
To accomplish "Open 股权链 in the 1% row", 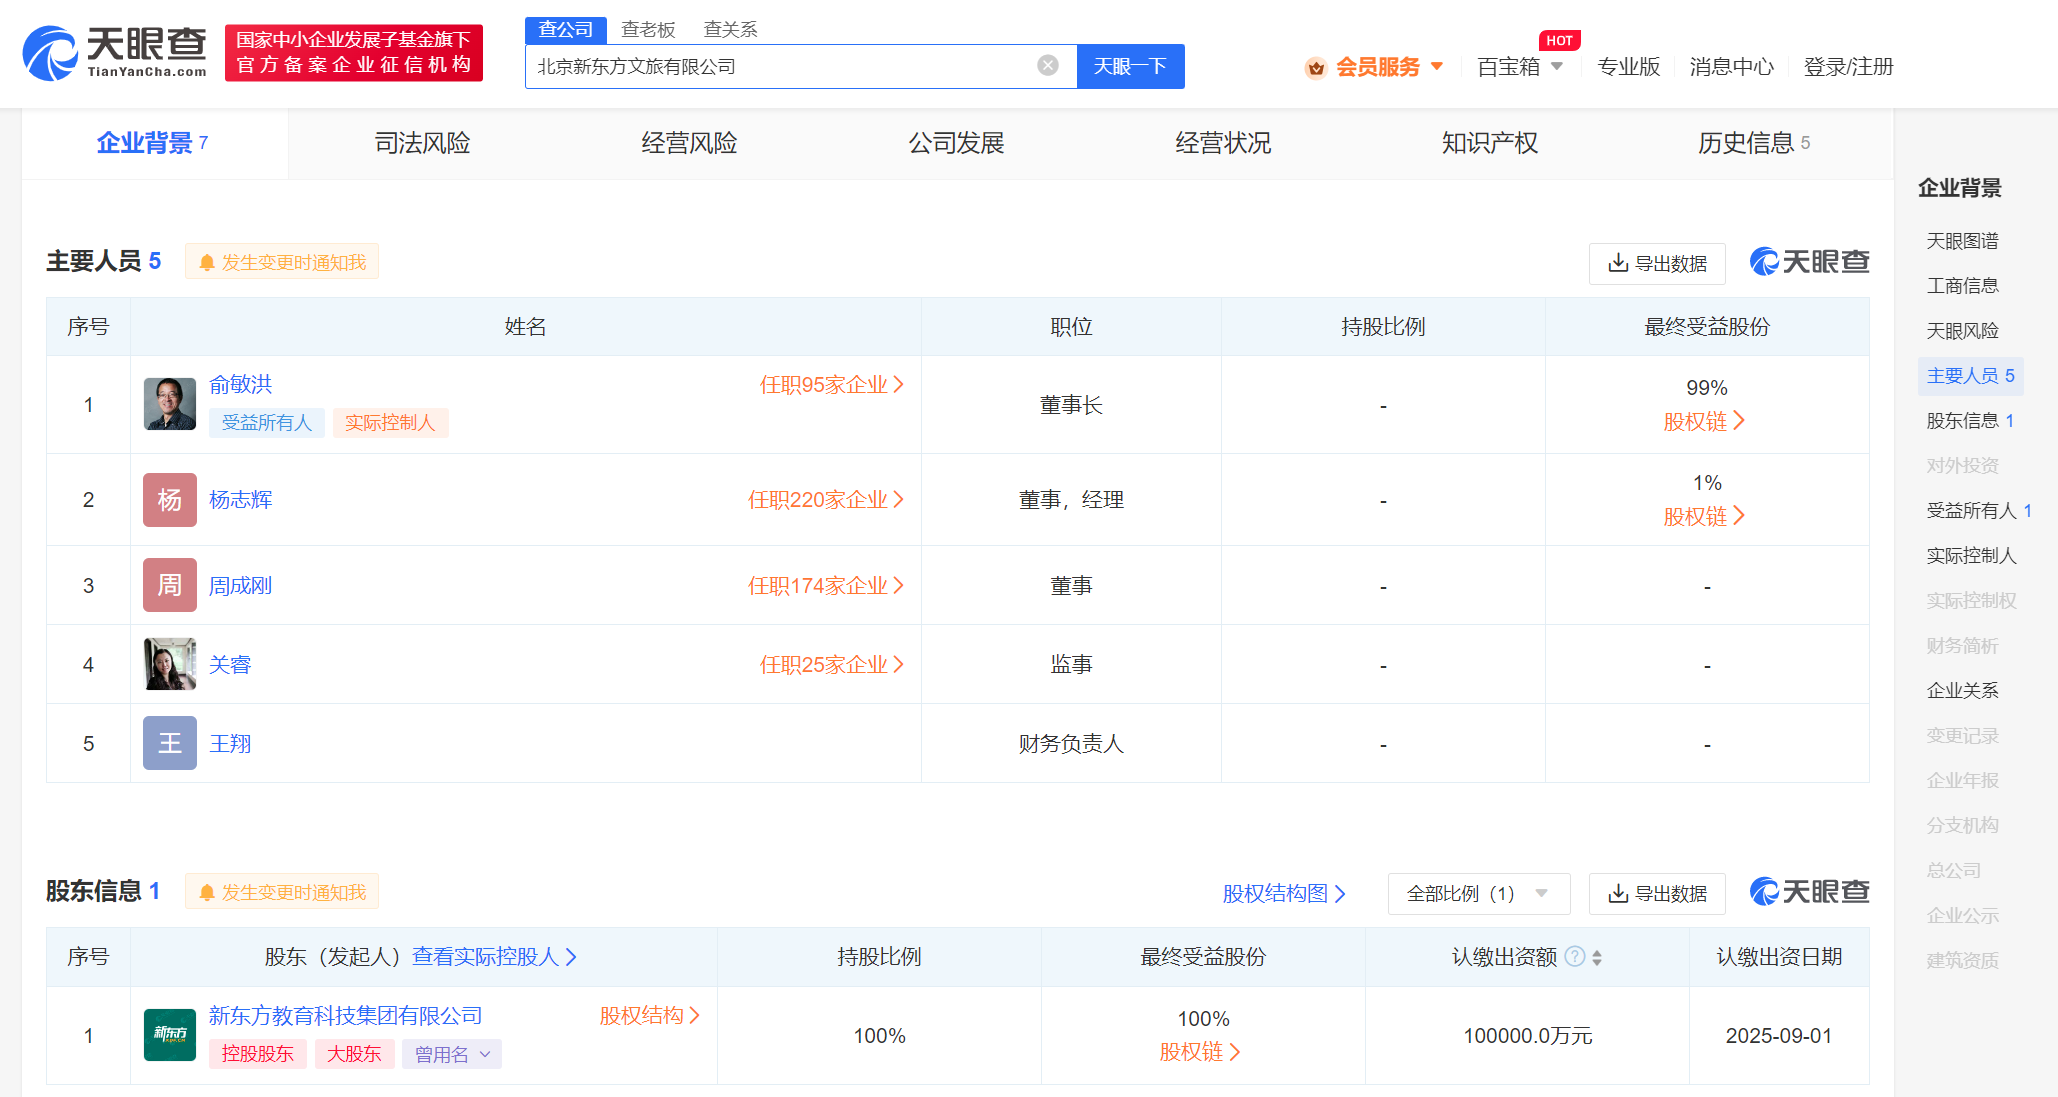I will coord(1704,517).
